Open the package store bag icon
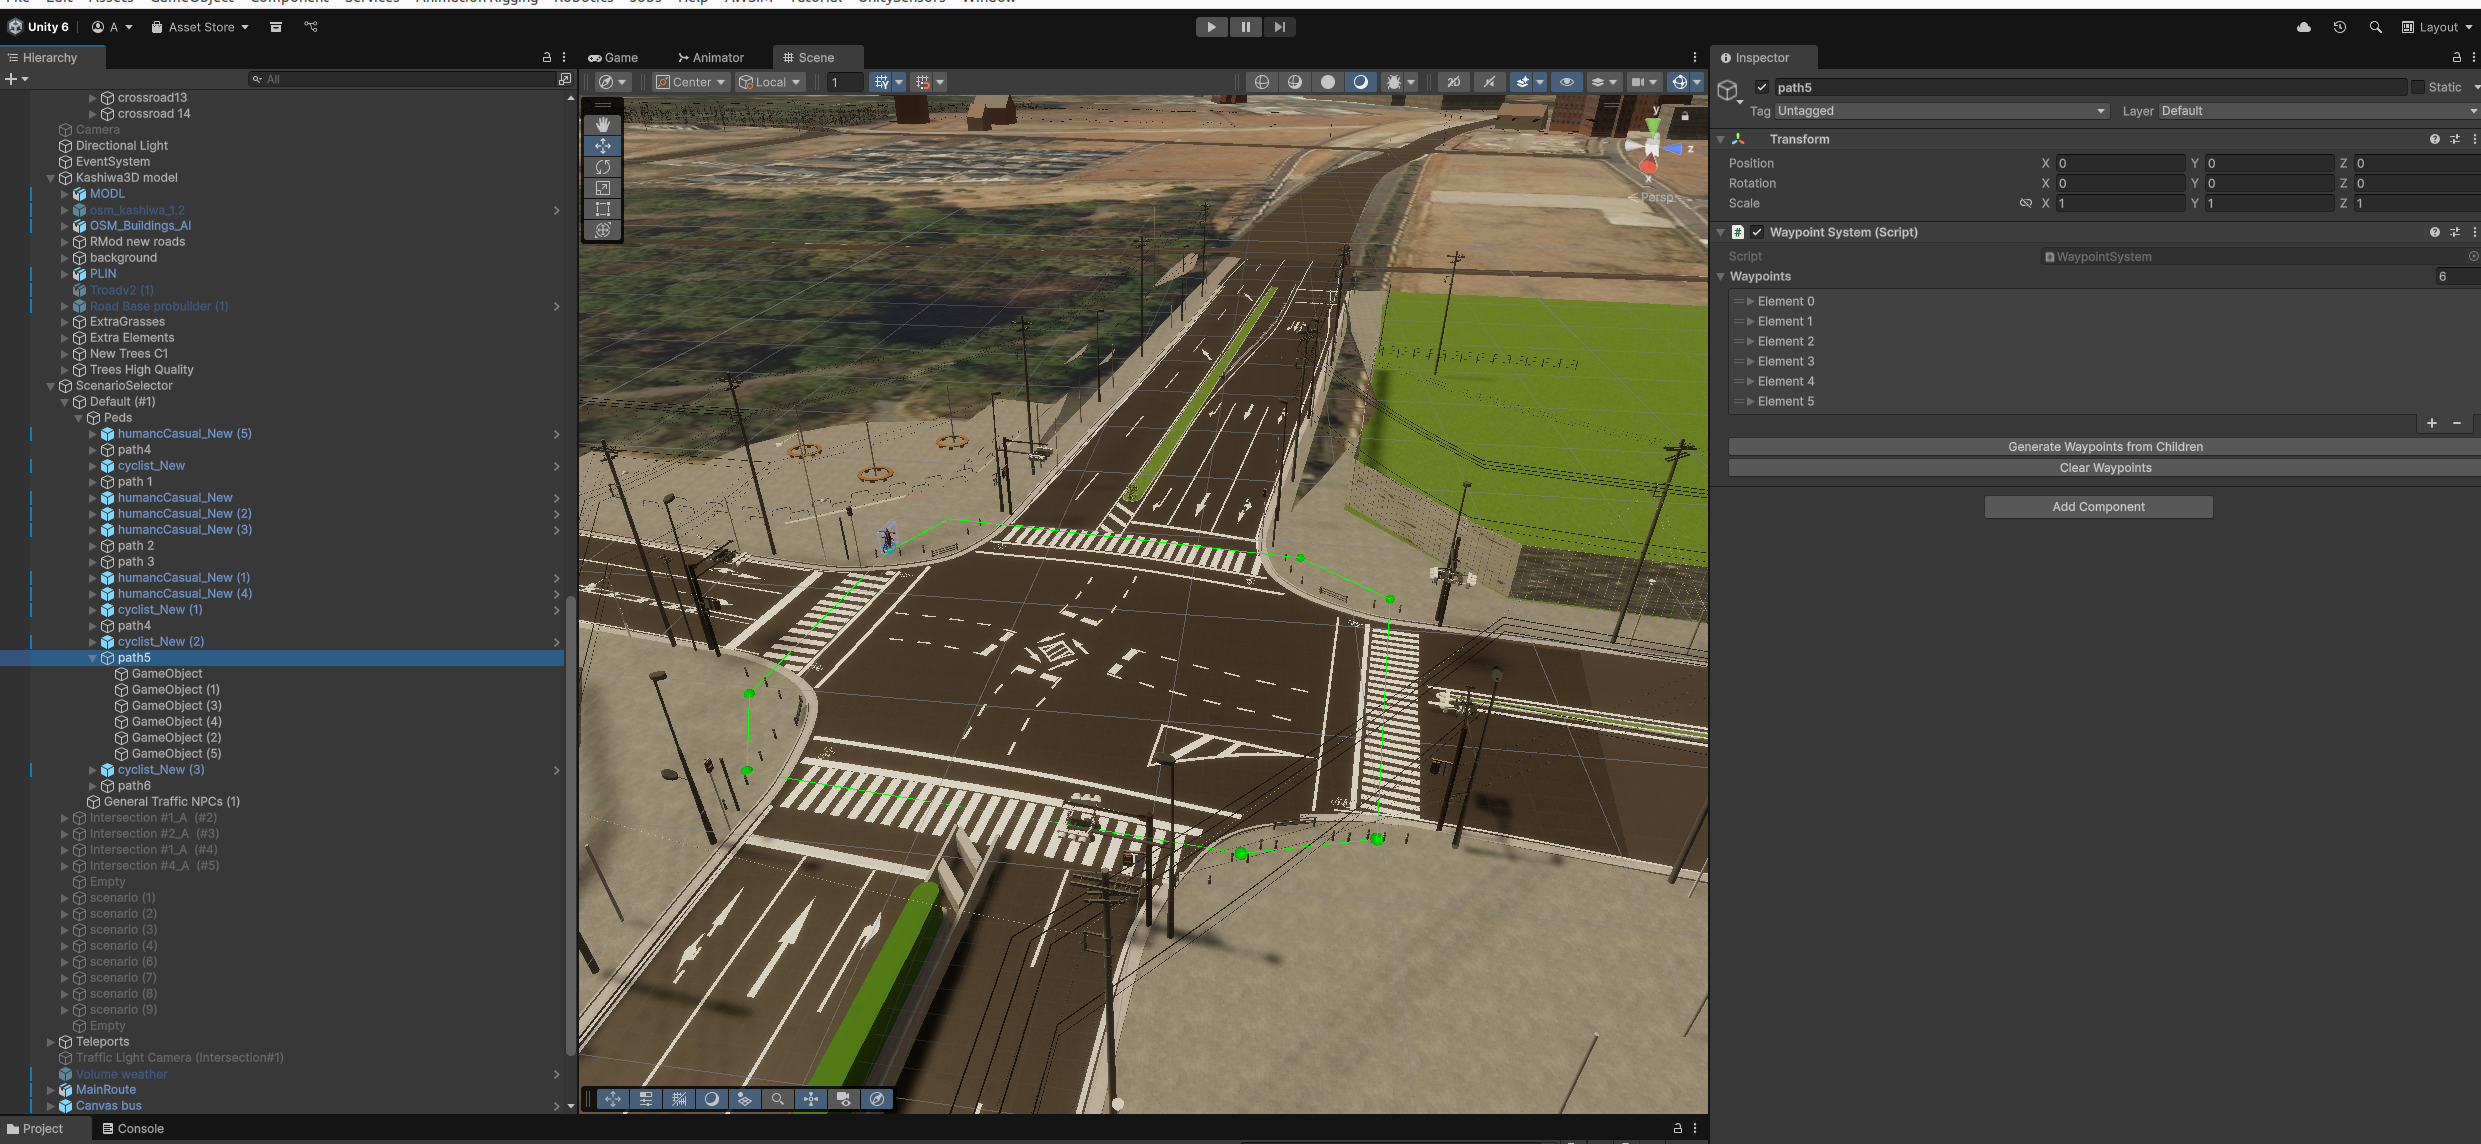Viewport: 2481px width, 1144px height. 276,27
